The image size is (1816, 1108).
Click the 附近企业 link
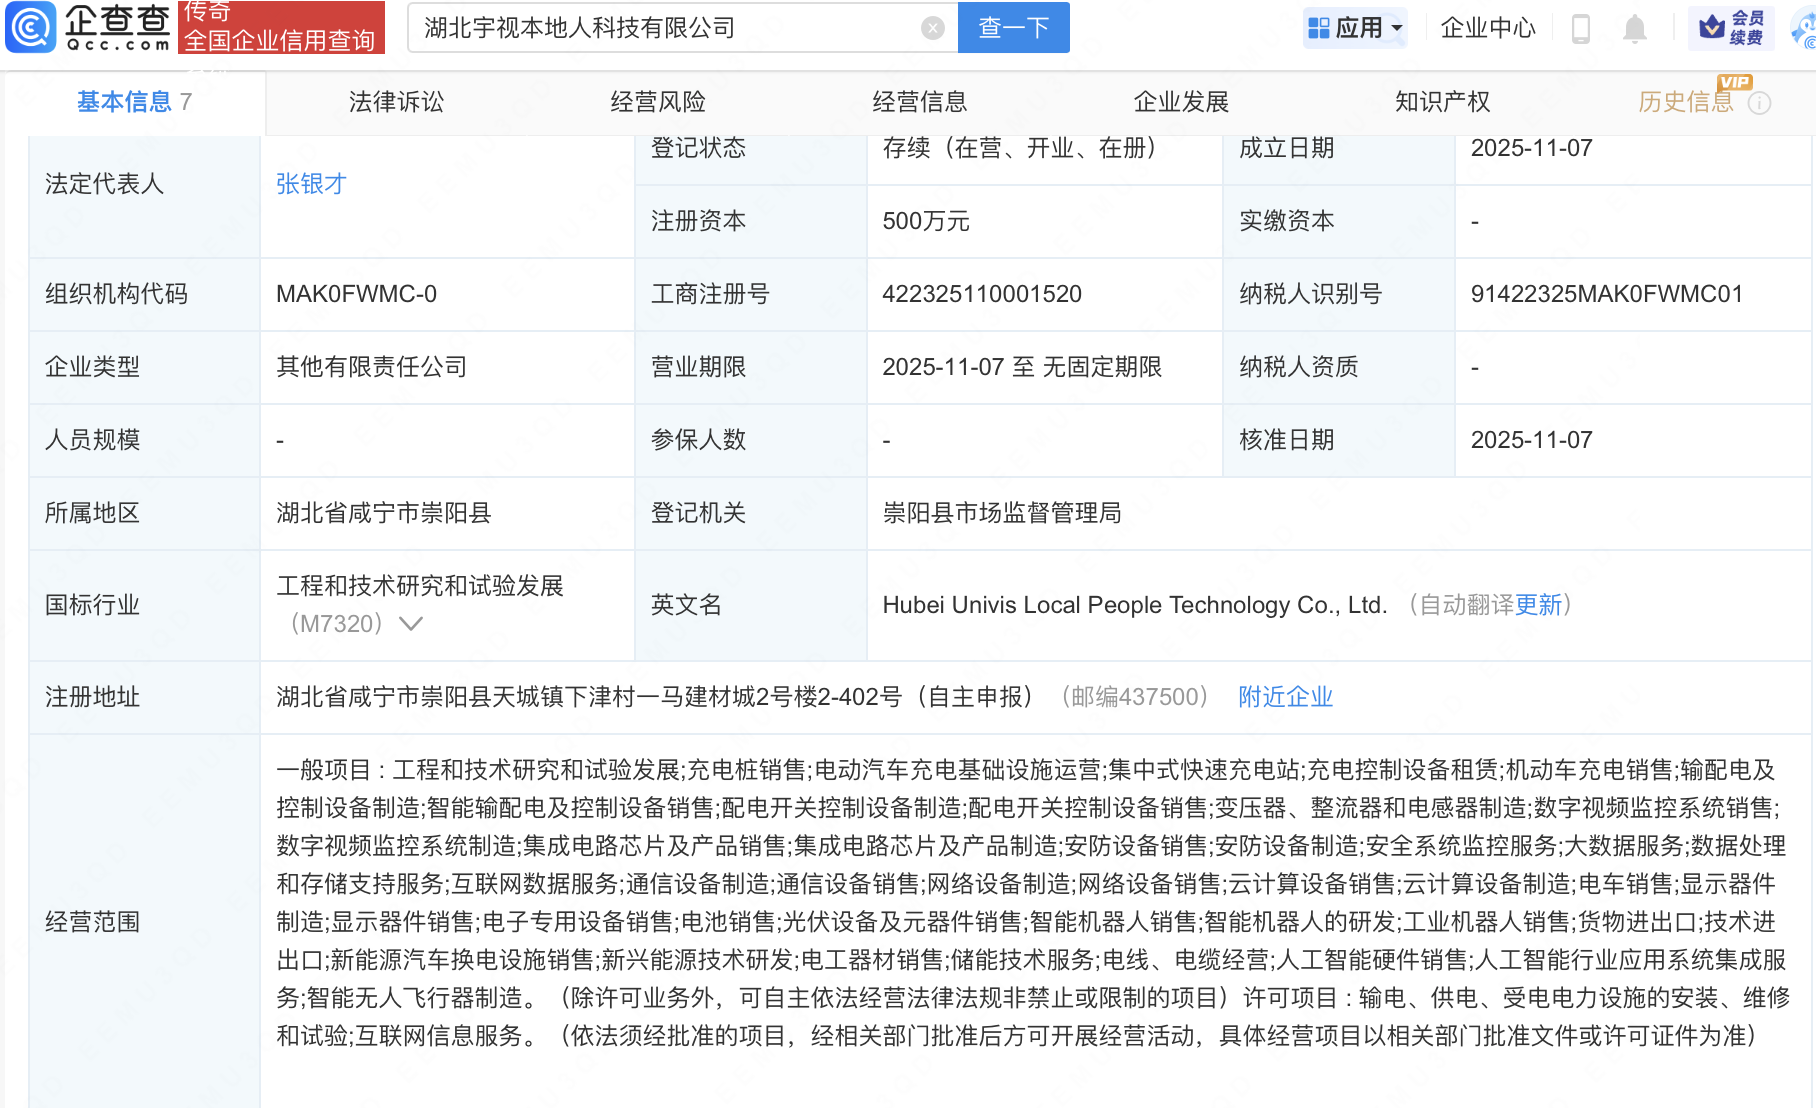pos(1285,697)
